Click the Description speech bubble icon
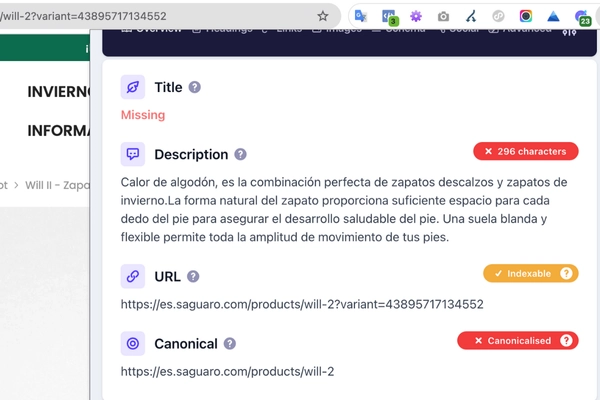 tap(133, 154)
